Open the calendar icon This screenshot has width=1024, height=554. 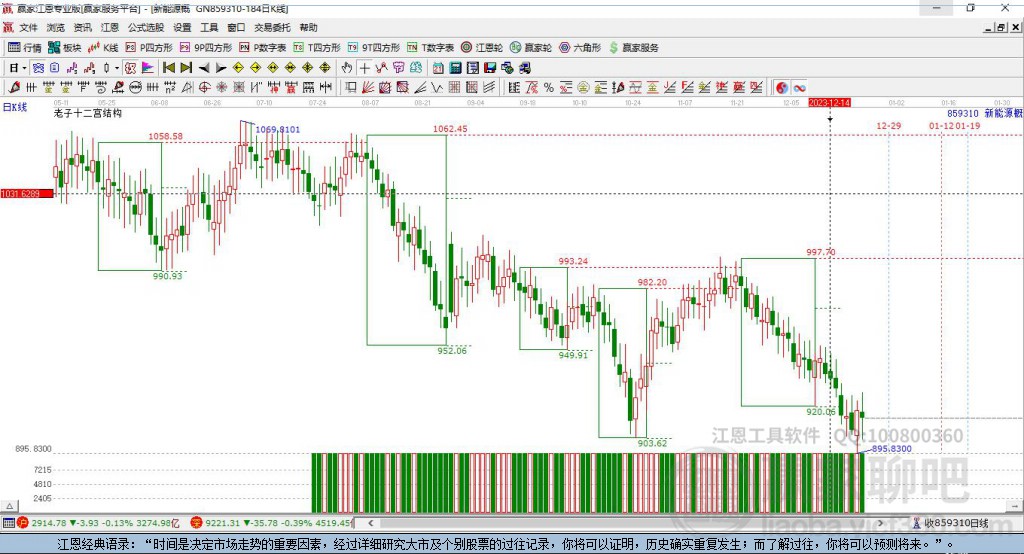pyautogui.click(x=438, y=68)
